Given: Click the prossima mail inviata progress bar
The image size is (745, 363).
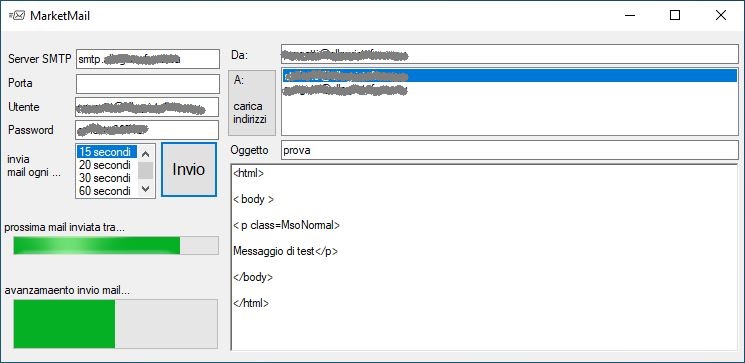Looking at the screenshot, I should point(116,245).
